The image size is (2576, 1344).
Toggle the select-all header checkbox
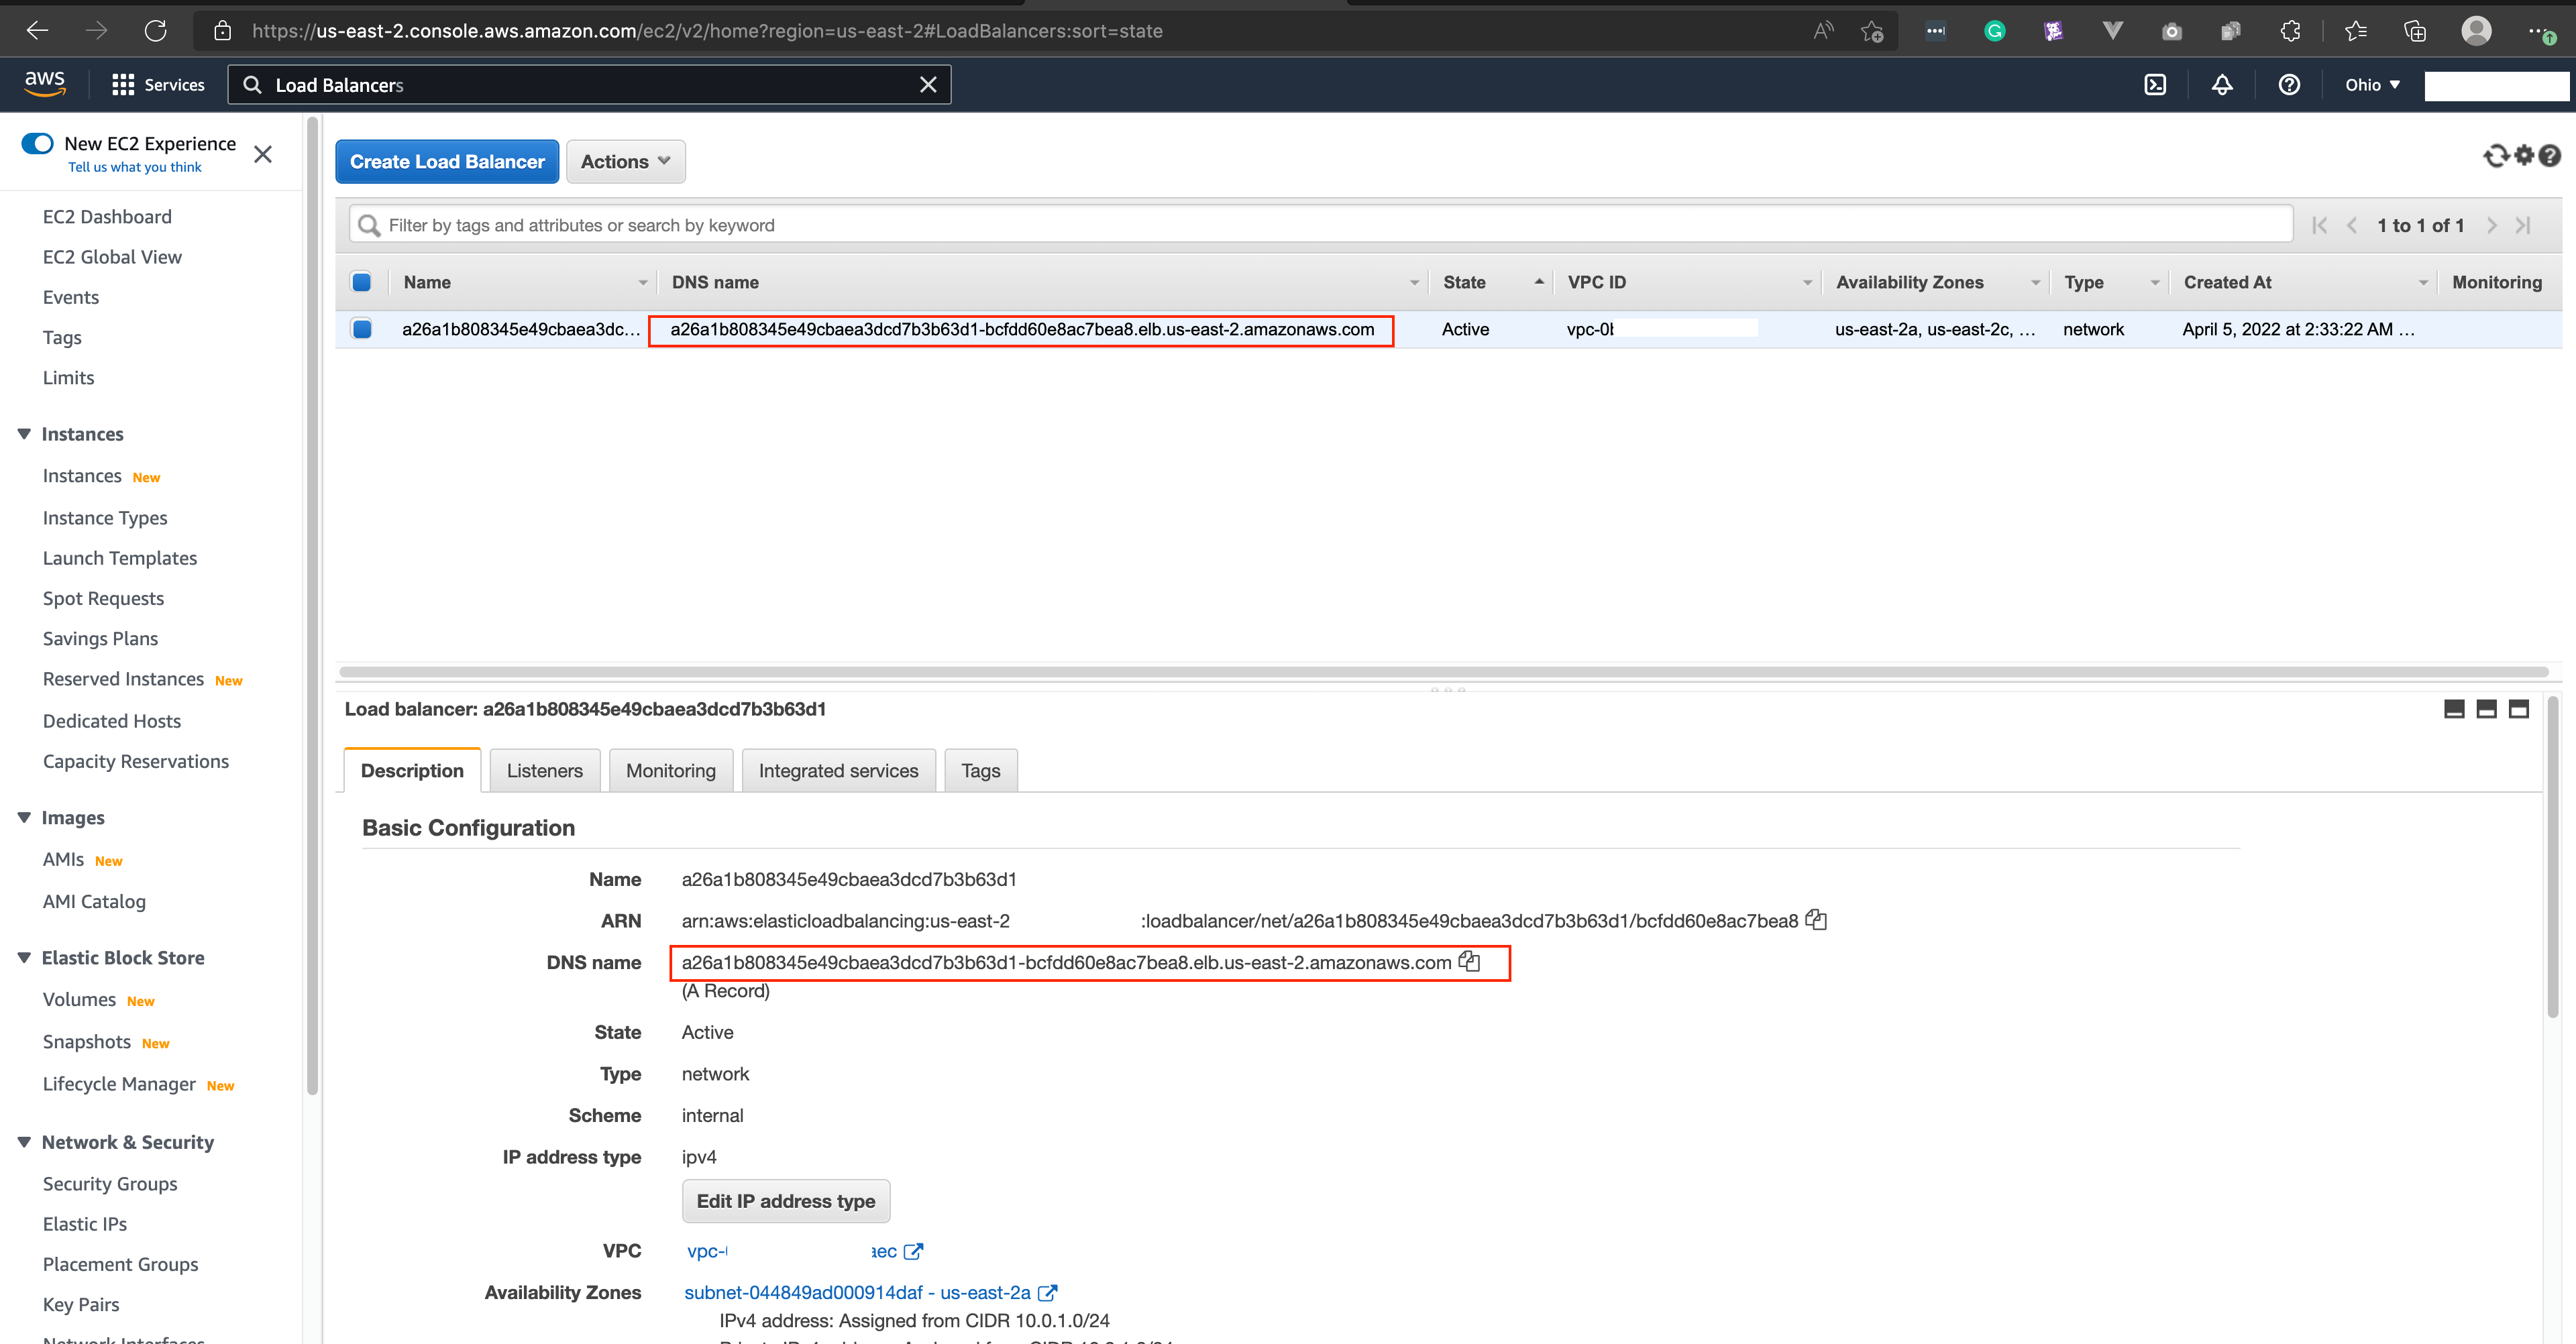(x=362, y=282)
